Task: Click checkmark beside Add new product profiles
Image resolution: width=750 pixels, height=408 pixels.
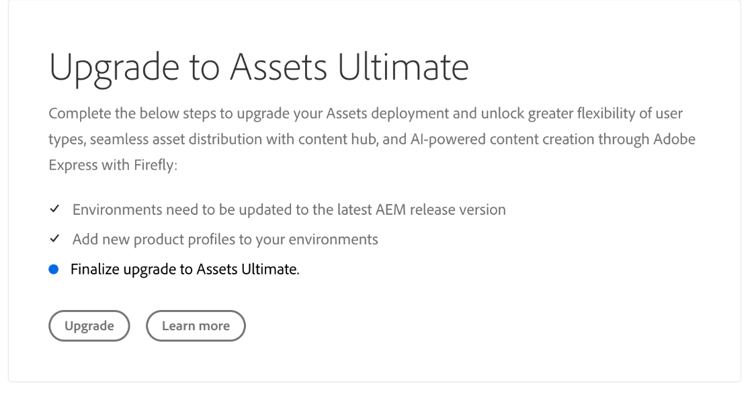Action: click(54, 240)
